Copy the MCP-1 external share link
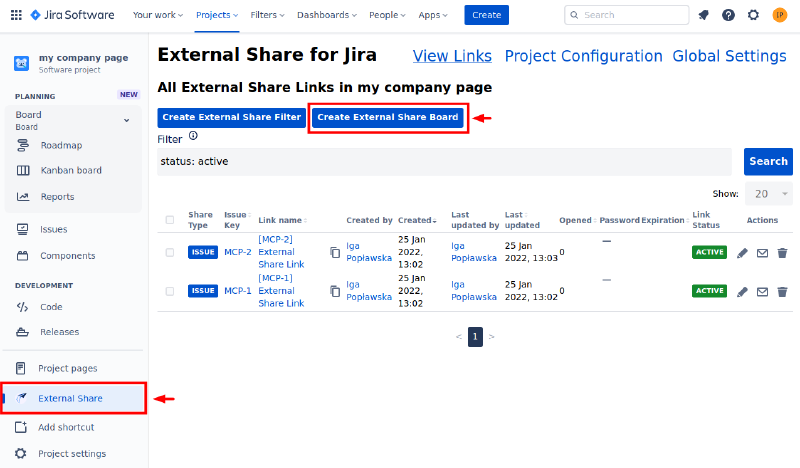Screen dimensions: 800x468 click(335, 291)
